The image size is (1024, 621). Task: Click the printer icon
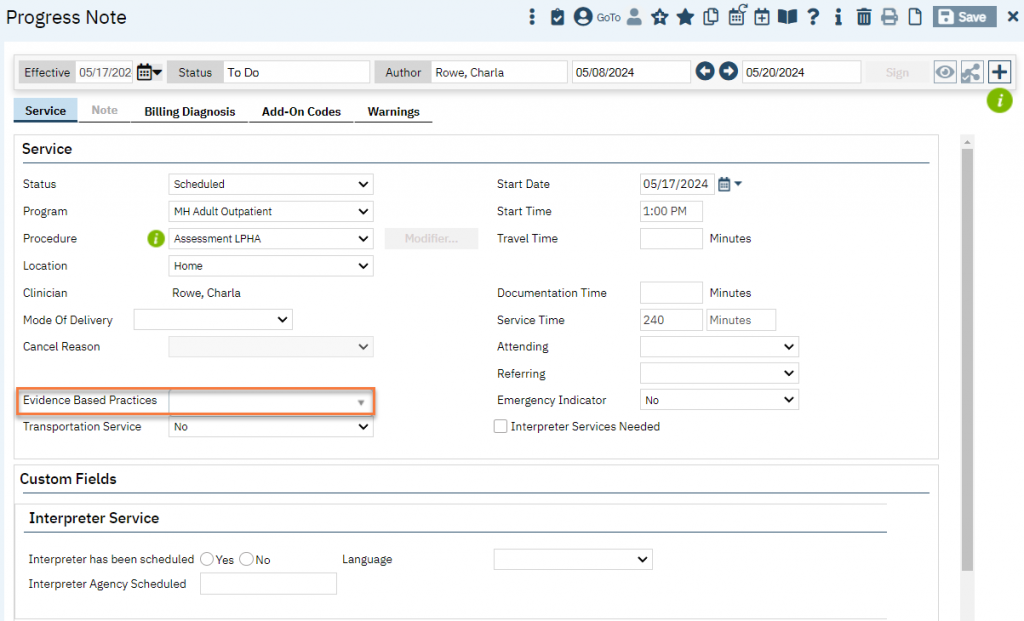point(889,17)
